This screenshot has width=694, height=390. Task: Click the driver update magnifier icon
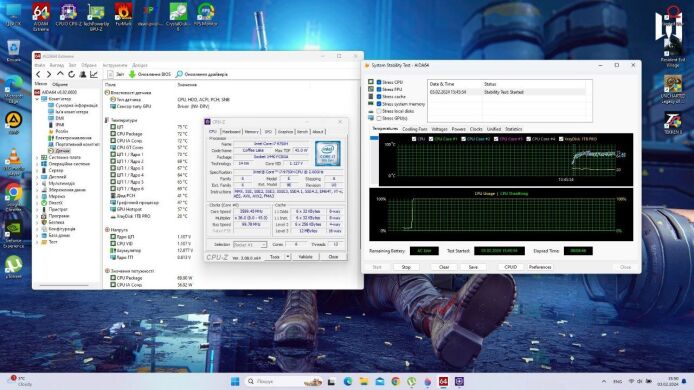coord(179,74)
